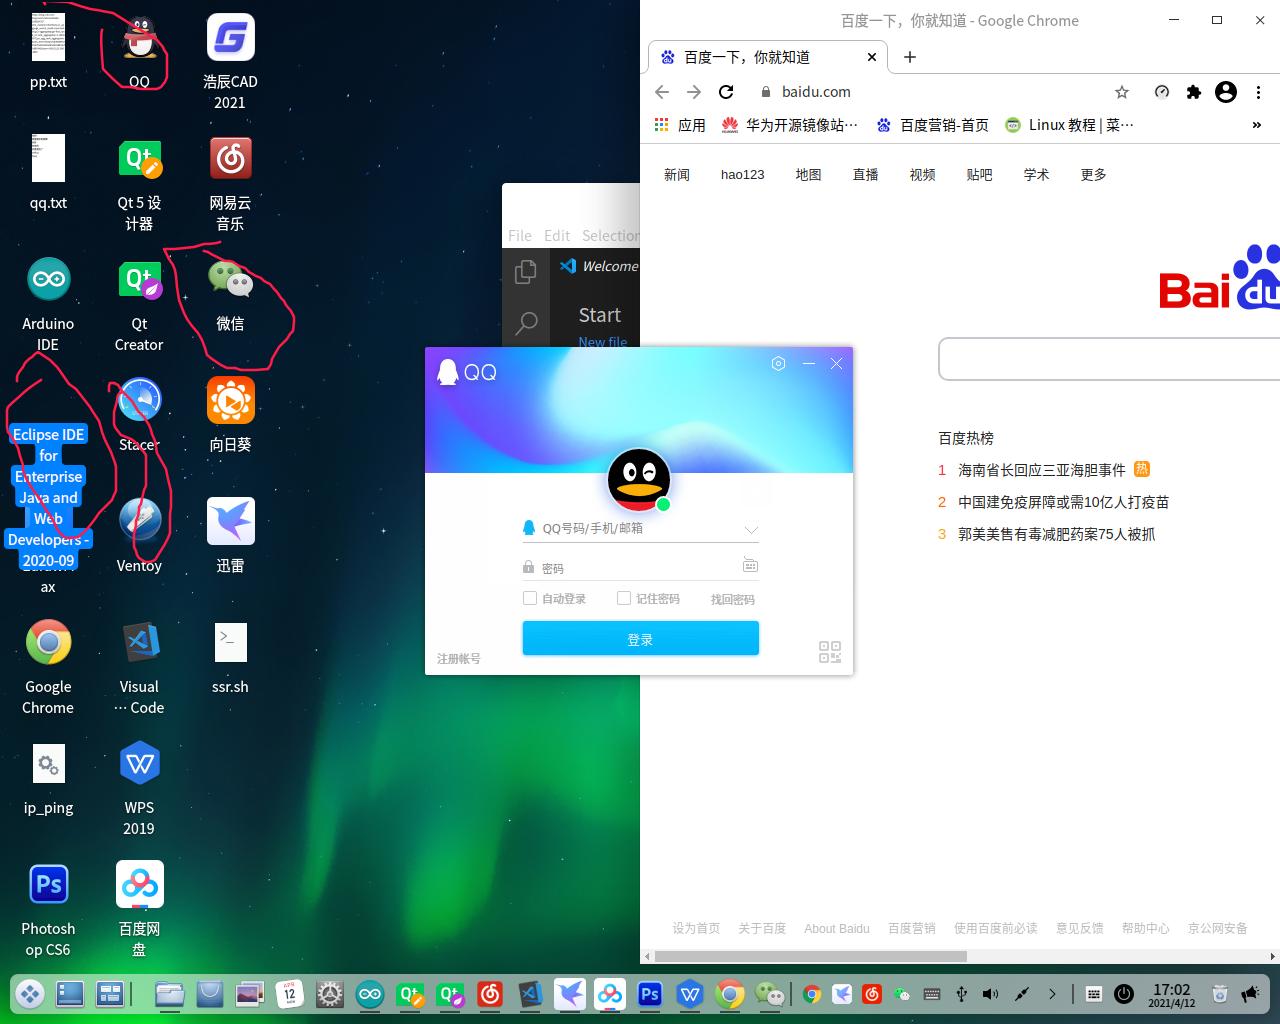The width and height of the screenshot is (1280, 1024).
Task: Open the 新闻 link on Baidu
Action: tap(677, 175)
